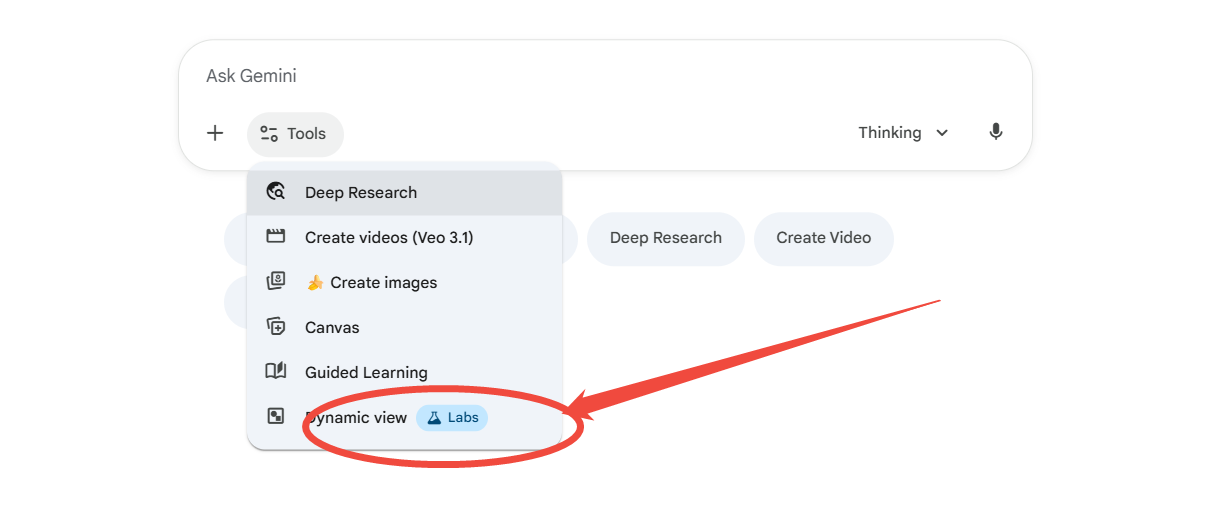
Task: Click the Create images icon
Action: pyautogui.click(x=276, y=282)
